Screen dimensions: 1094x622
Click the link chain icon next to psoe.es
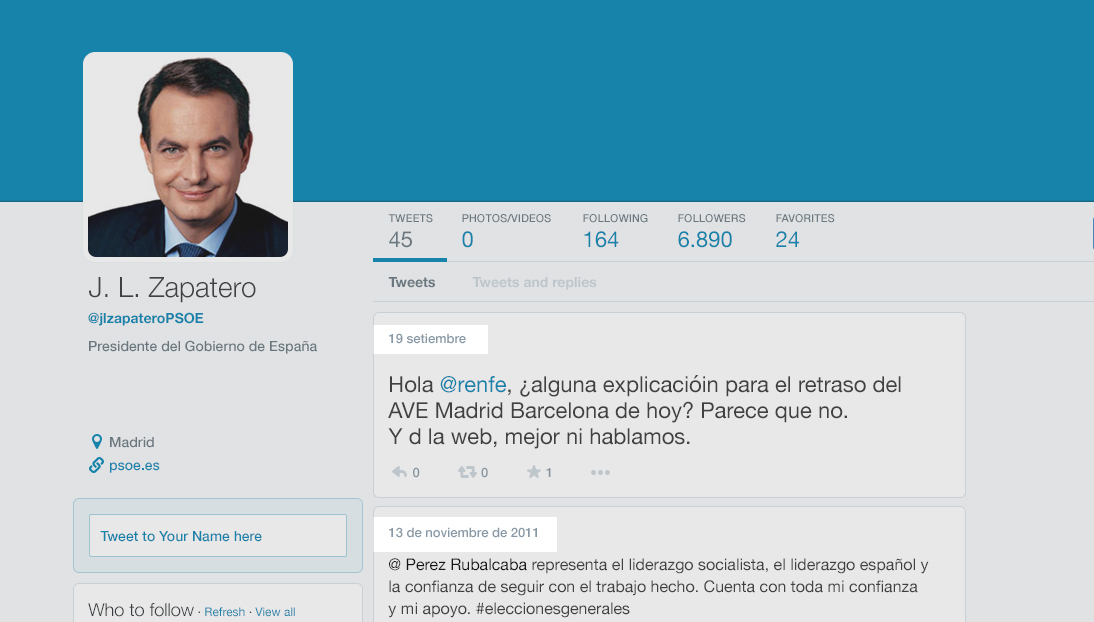coord(96,464)
